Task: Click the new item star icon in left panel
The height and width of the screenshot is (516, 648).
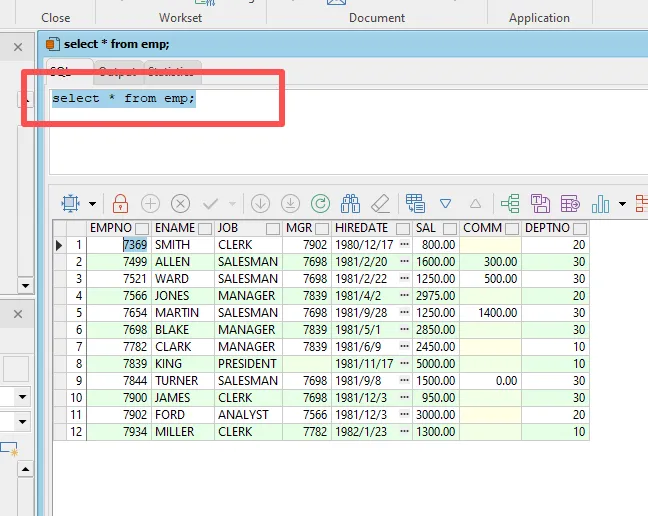Action: click(x=10, y=449)
